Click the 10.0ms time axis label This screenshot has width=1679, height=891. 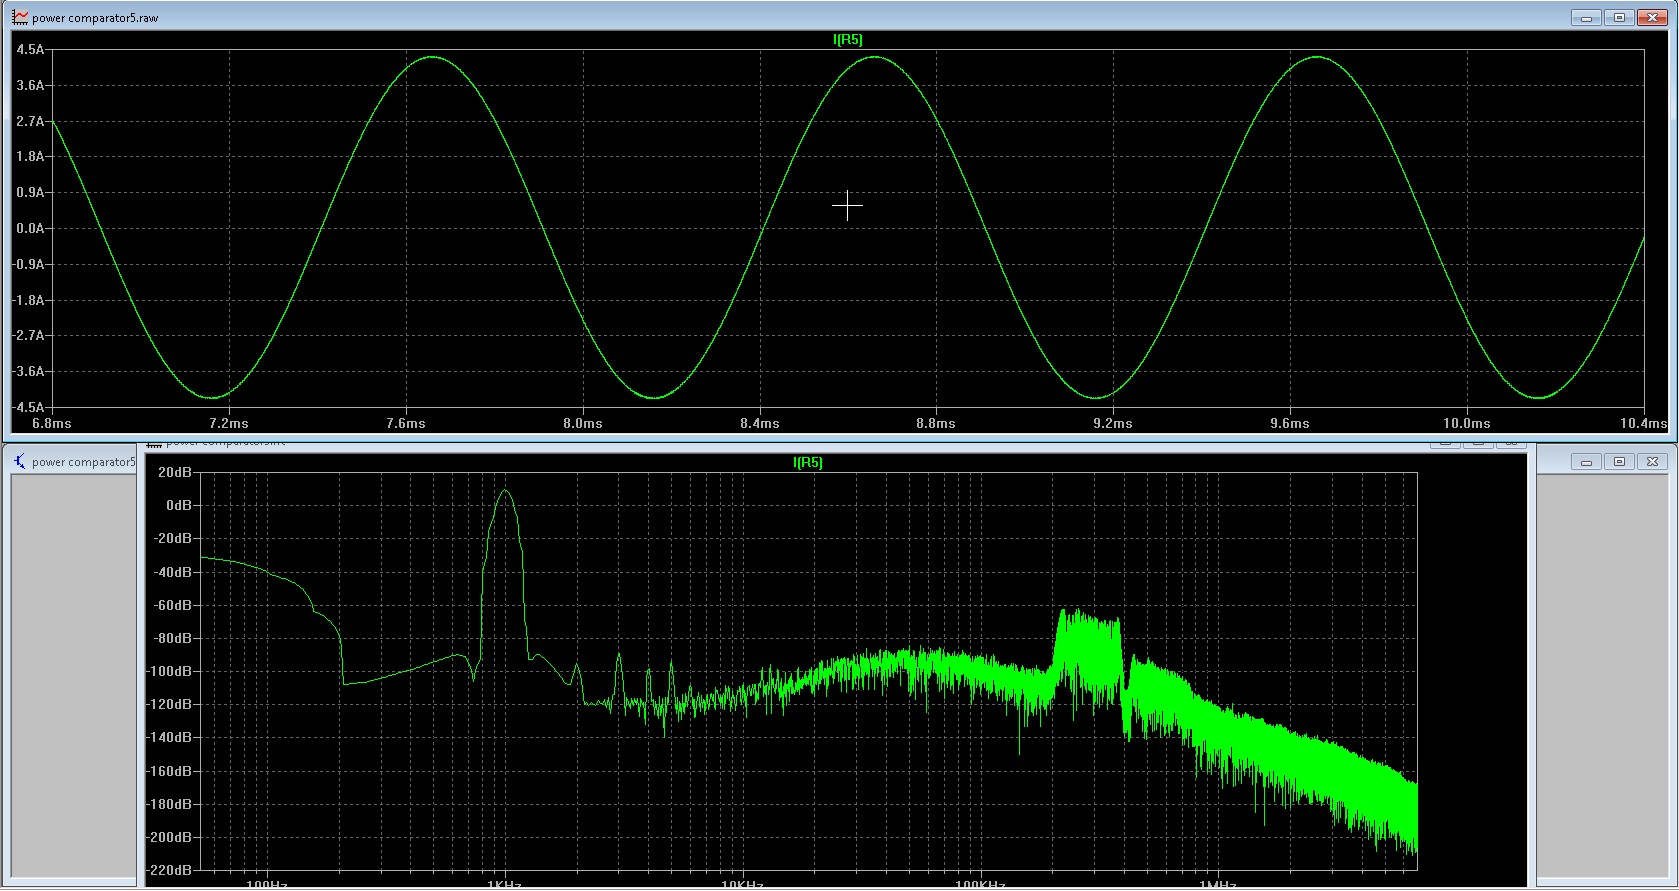click(1467, 424)
